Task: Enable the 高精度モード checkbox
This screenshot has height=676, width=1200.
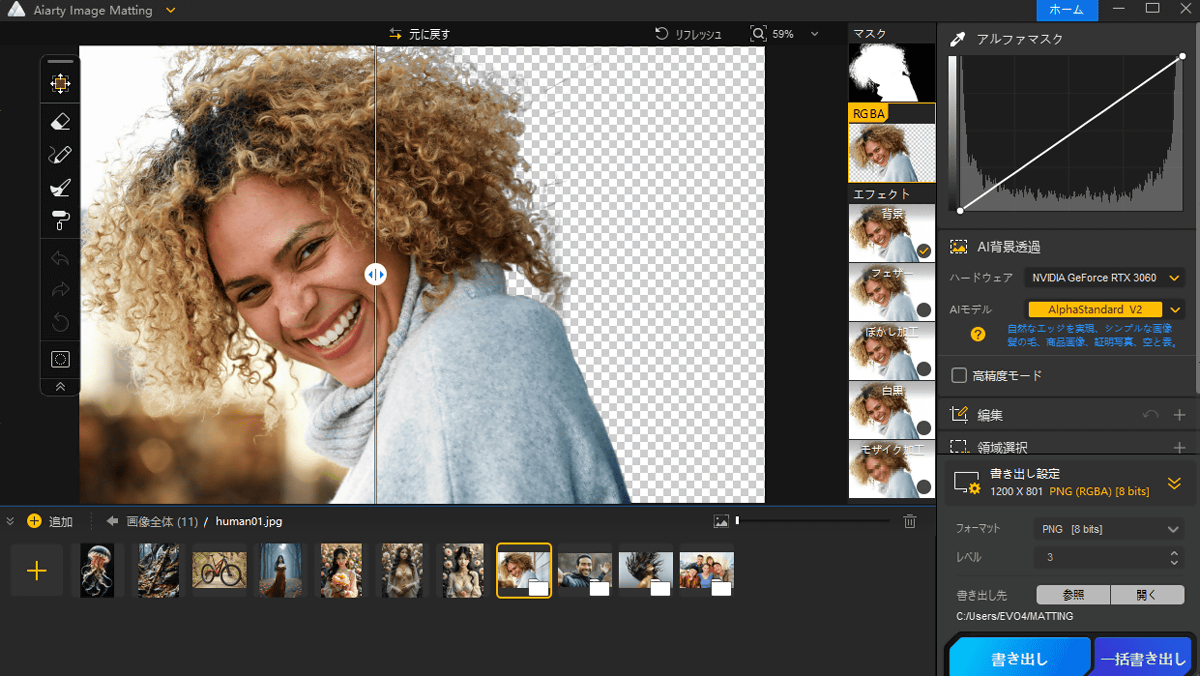Action: pyautogui.click(x=959, y=376)
